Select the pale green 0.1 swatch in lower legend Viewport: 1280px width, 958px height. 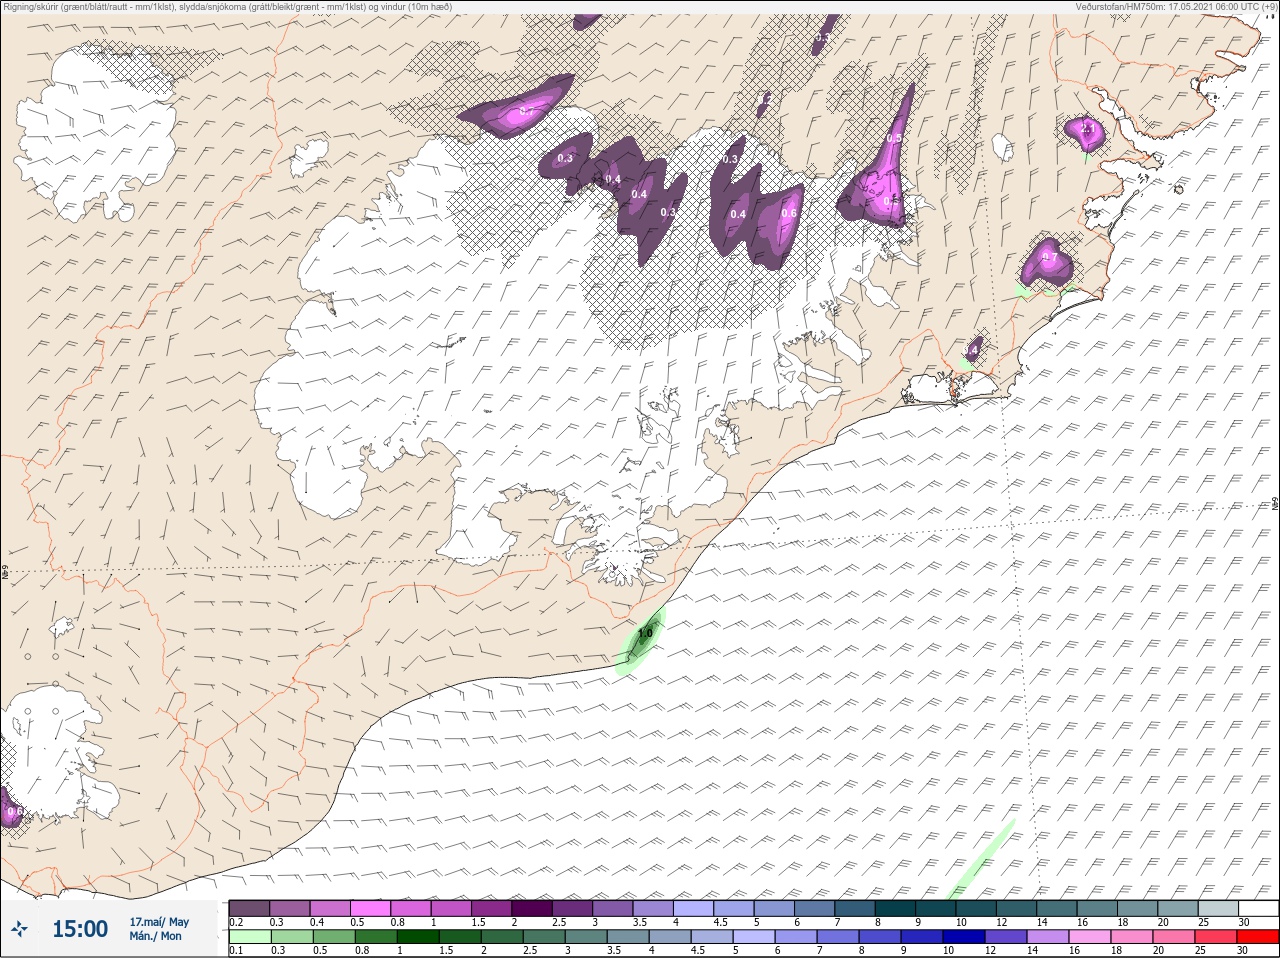pyautogui.click(x=249, y=937)
